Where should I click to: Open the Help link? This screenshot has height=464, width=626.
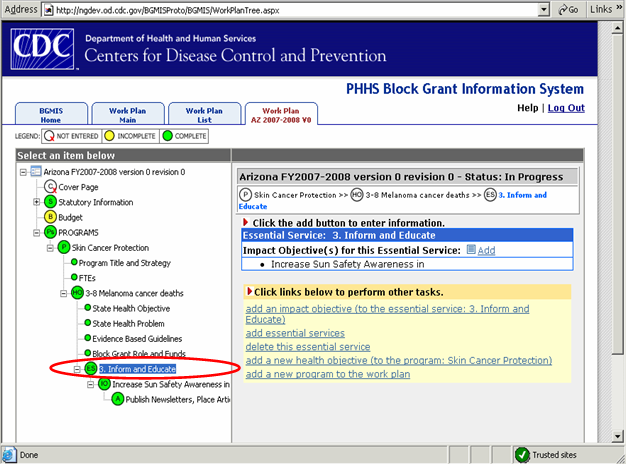(527, 108)
